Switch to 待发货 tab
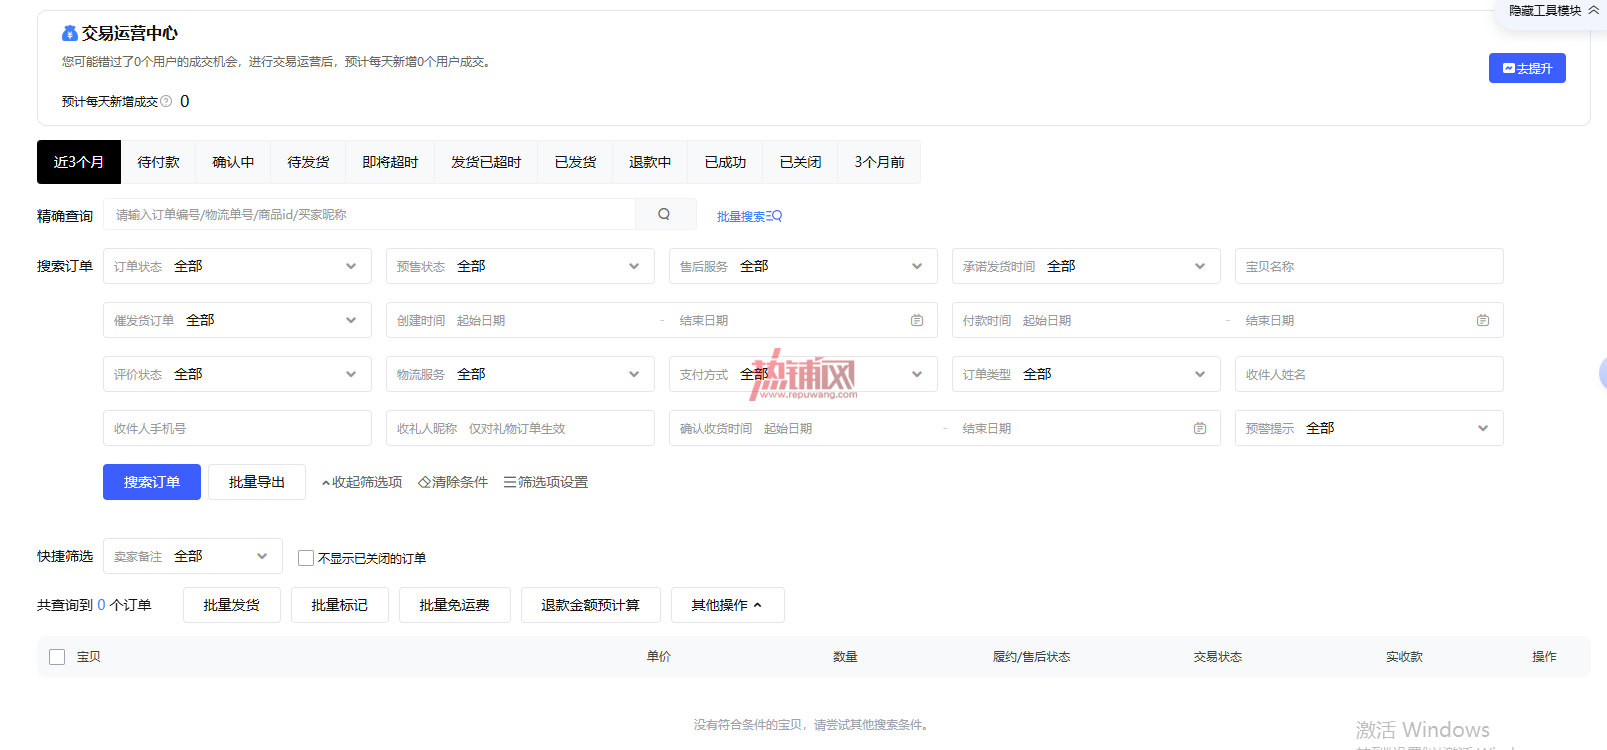1607x750 pixels. click(x=308, y=162)
